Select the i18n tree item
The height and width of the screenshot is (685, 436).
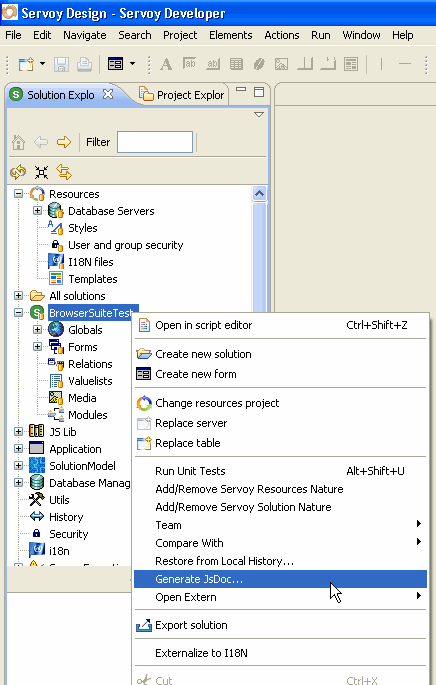pos(59,551)
